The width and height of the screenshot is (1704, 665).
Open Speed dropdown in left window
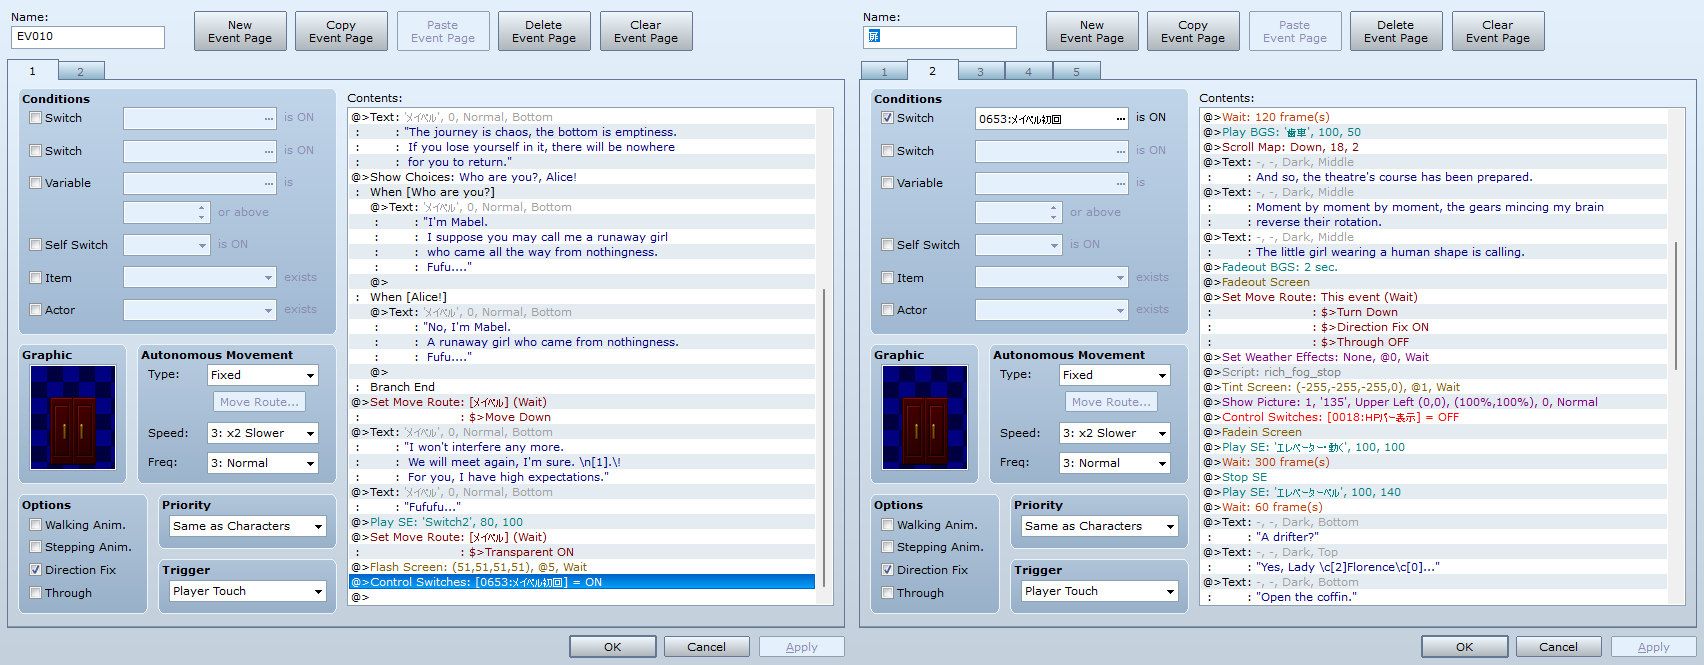(263, 433)
